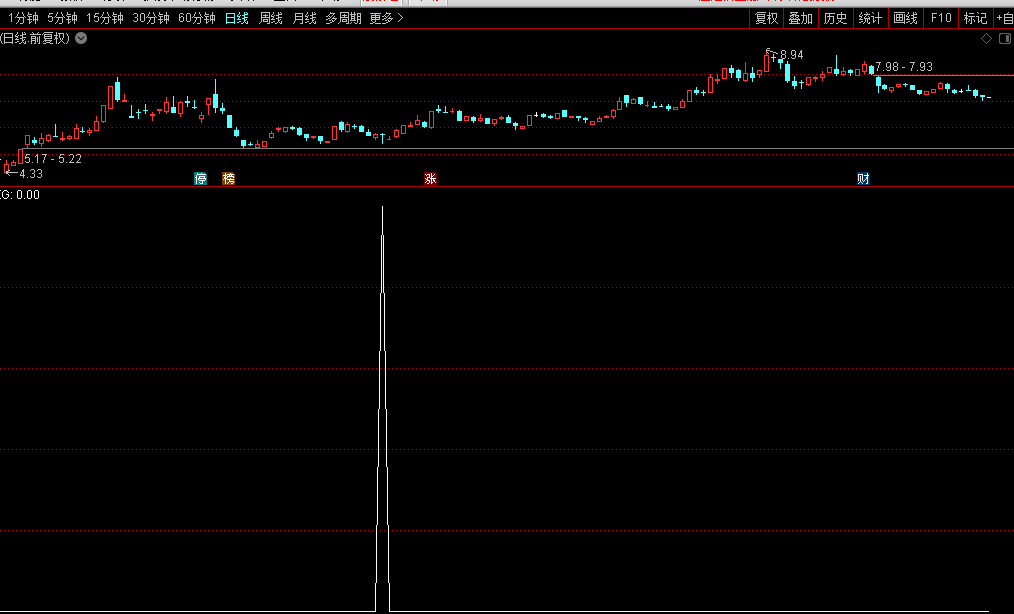The image size is (1014, 614).
Task: Expand the 更多 periods menu
Action: 386,18
